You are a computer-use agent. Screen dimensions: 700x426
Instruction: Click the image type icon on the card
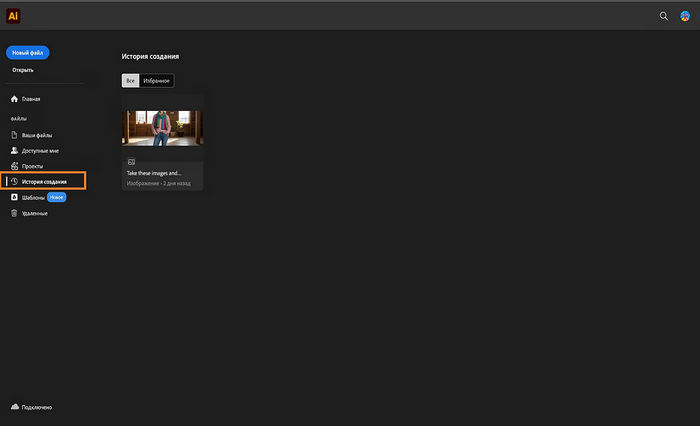(x=131, y=162)
